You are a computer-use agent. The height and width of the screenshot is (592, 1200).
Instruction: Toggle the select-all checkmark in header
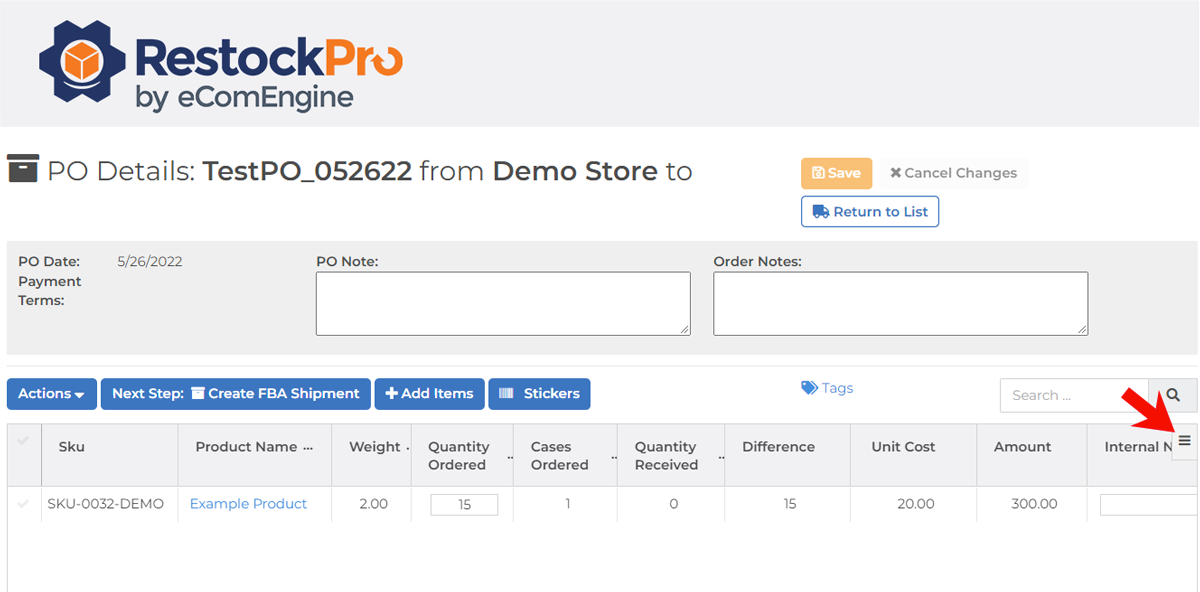click(x=23, y=441)
